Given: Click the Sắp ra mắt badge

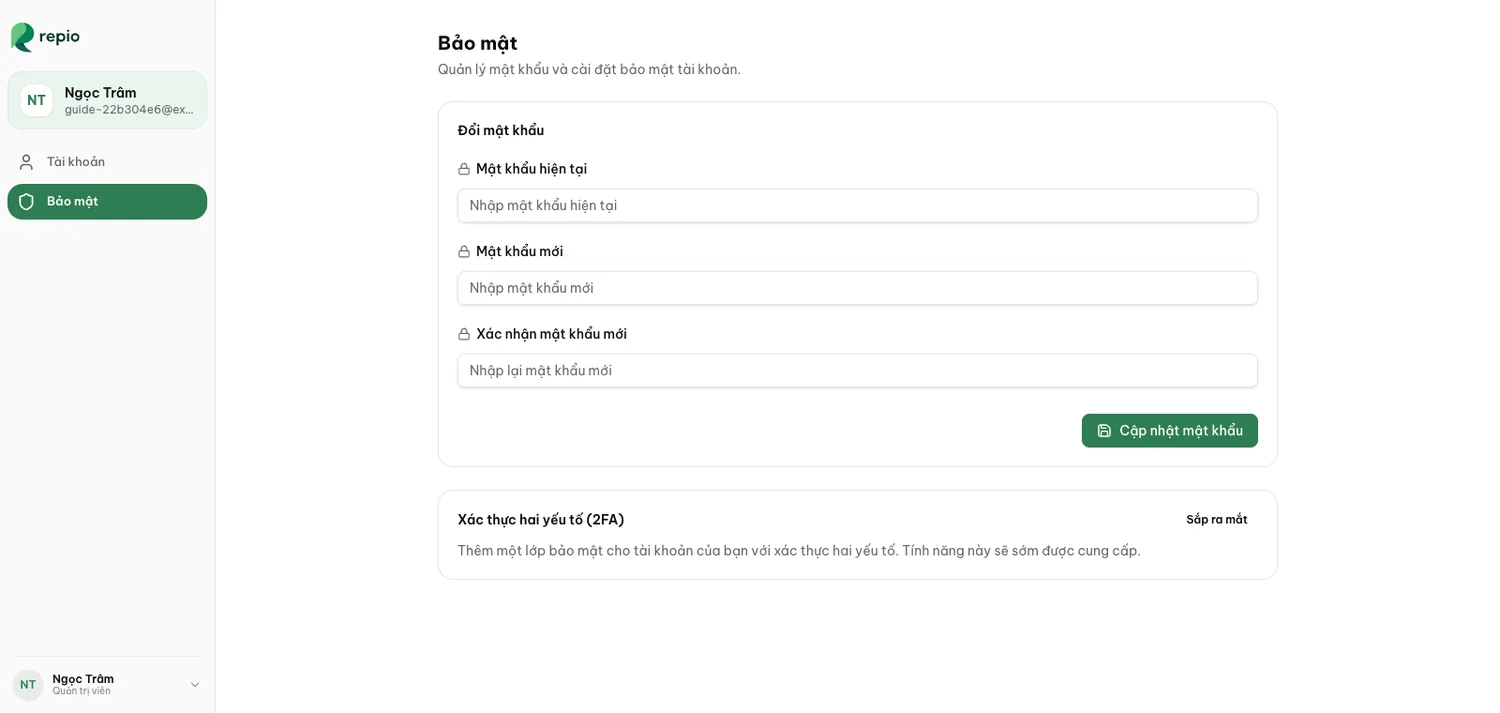Looking at the screenshot, I should [x=1216, y=520].
